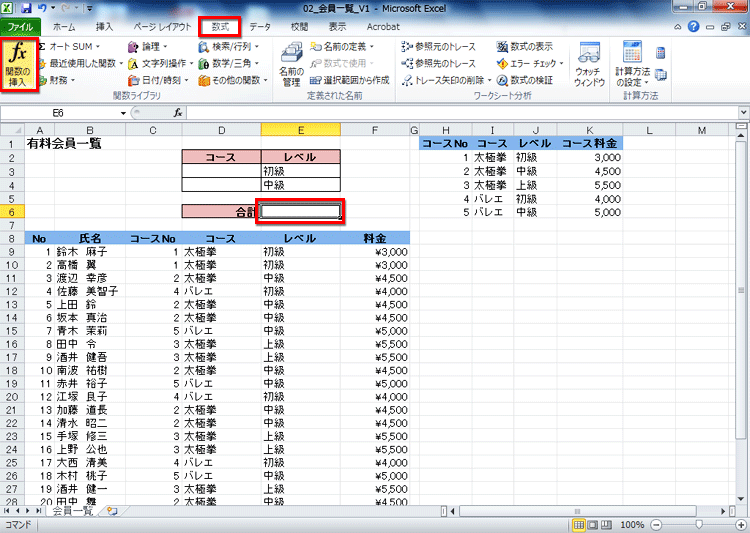The width and height of the screenshot is (750, 533).
Task: Open the 論理 functions dropdown
Action: pos(148,46)
